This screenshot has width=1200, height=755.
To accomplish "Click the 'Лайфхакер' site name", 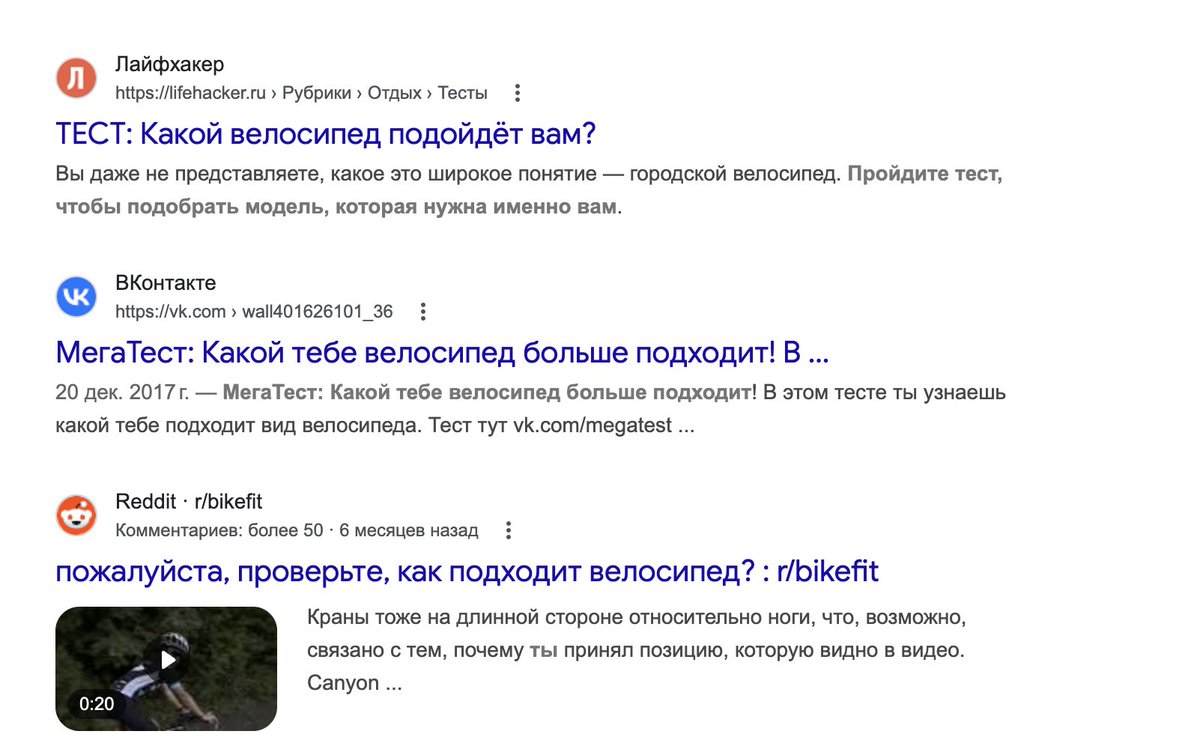I will pyautogui.click(x=170, y=64).
